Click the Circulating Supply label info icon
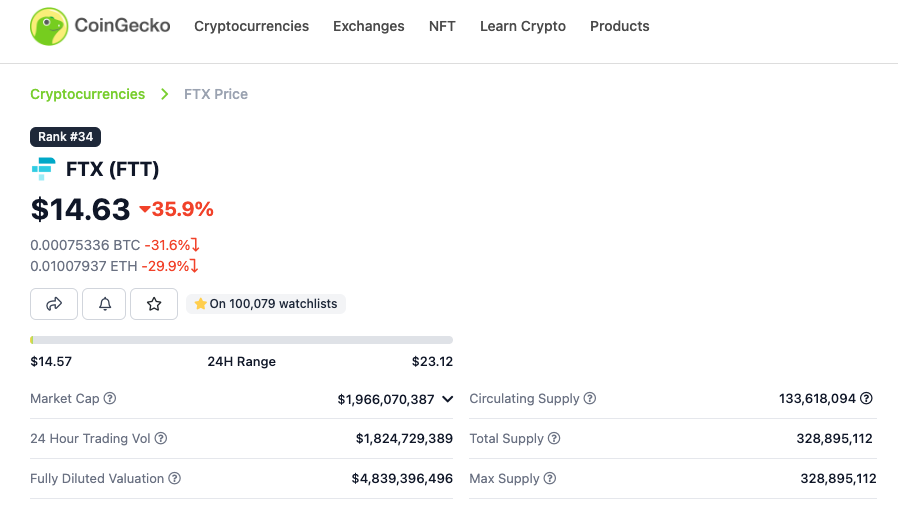This screenshot has width=898, height=511. coord(590,398)
